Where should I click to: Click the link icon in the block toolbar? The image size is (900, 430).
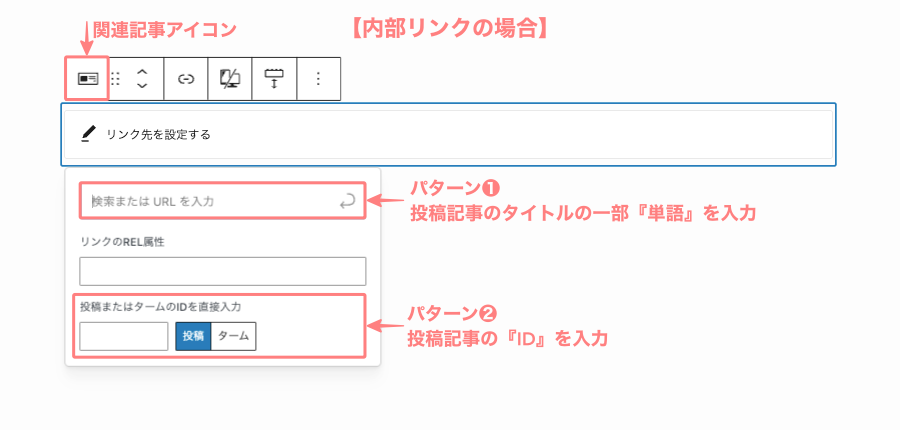(x=185, y=79)
